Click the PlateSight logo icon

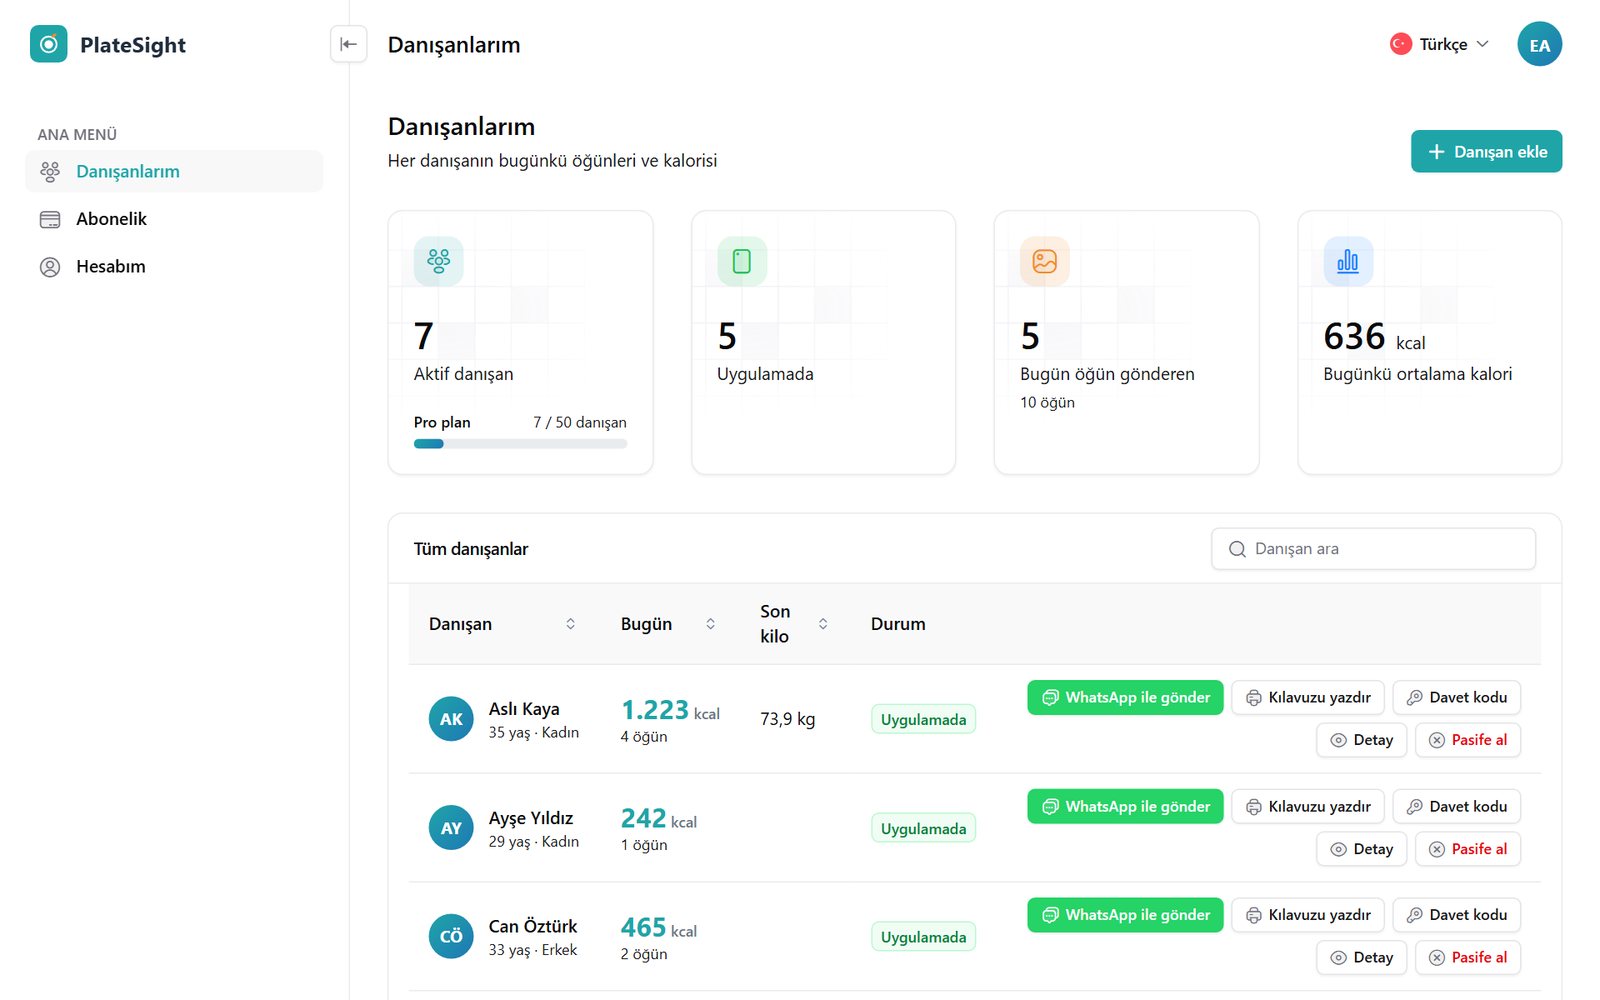[48, 44]
